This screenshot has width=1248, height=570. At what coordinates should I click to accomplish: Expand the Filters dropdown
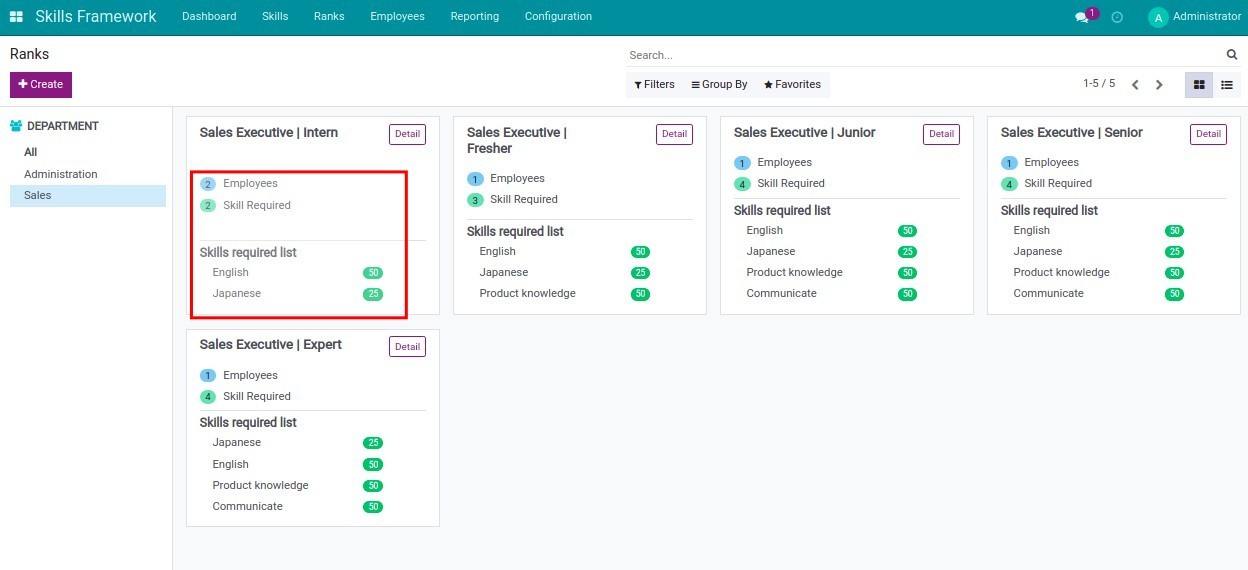click(x=654, y=85)
